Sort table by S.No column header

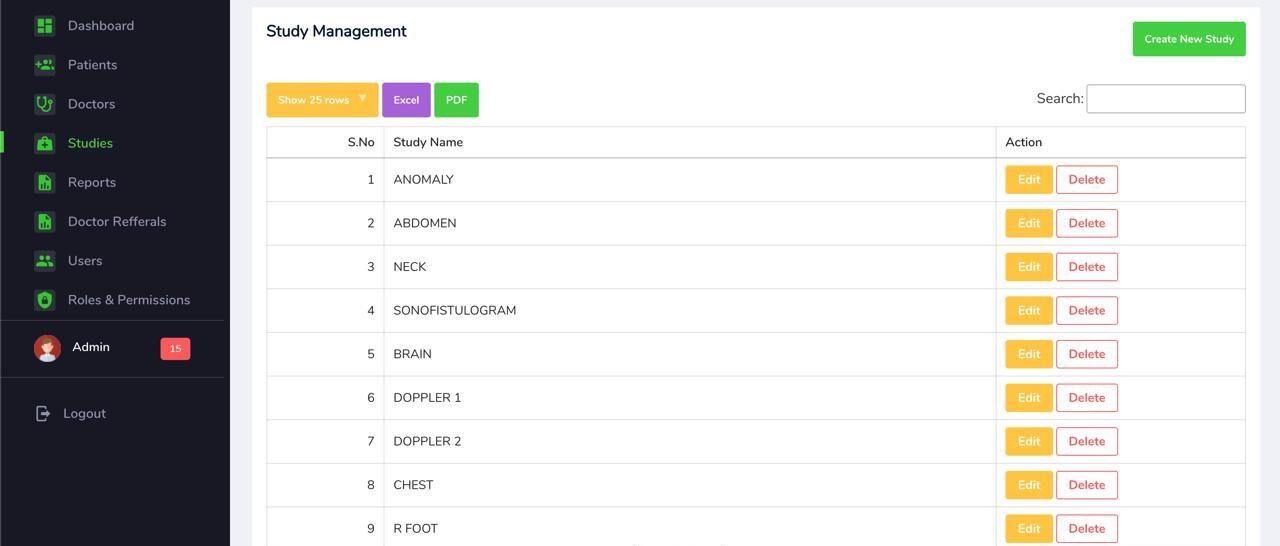coord(360,142)
